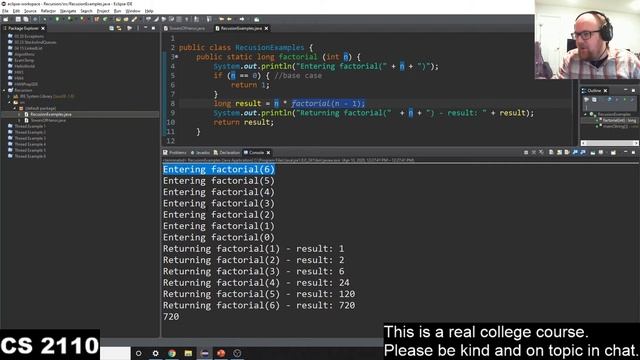Open the Refactor menu
This screenshot has height=360, width=640.
tap(48, 11)
